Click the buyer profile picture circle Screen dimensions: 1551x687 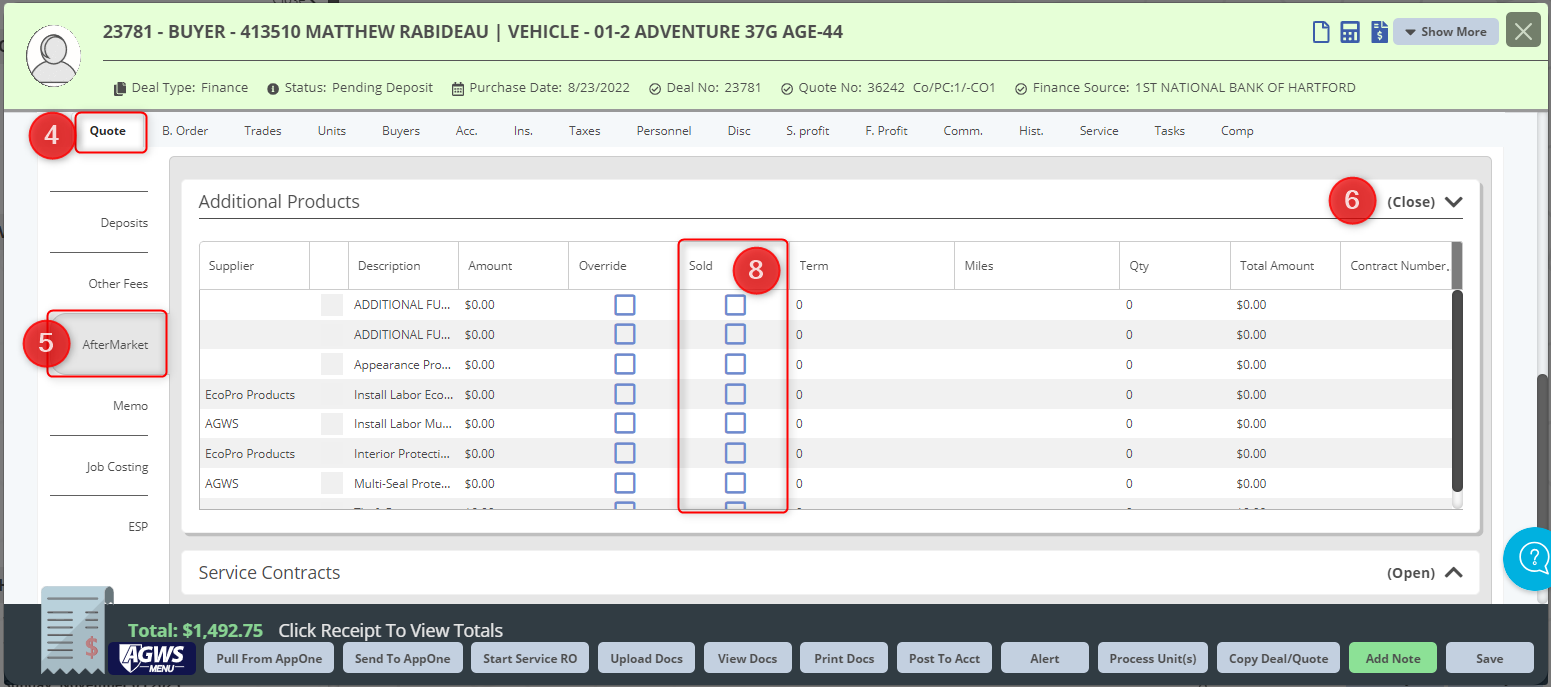point(53,56)
